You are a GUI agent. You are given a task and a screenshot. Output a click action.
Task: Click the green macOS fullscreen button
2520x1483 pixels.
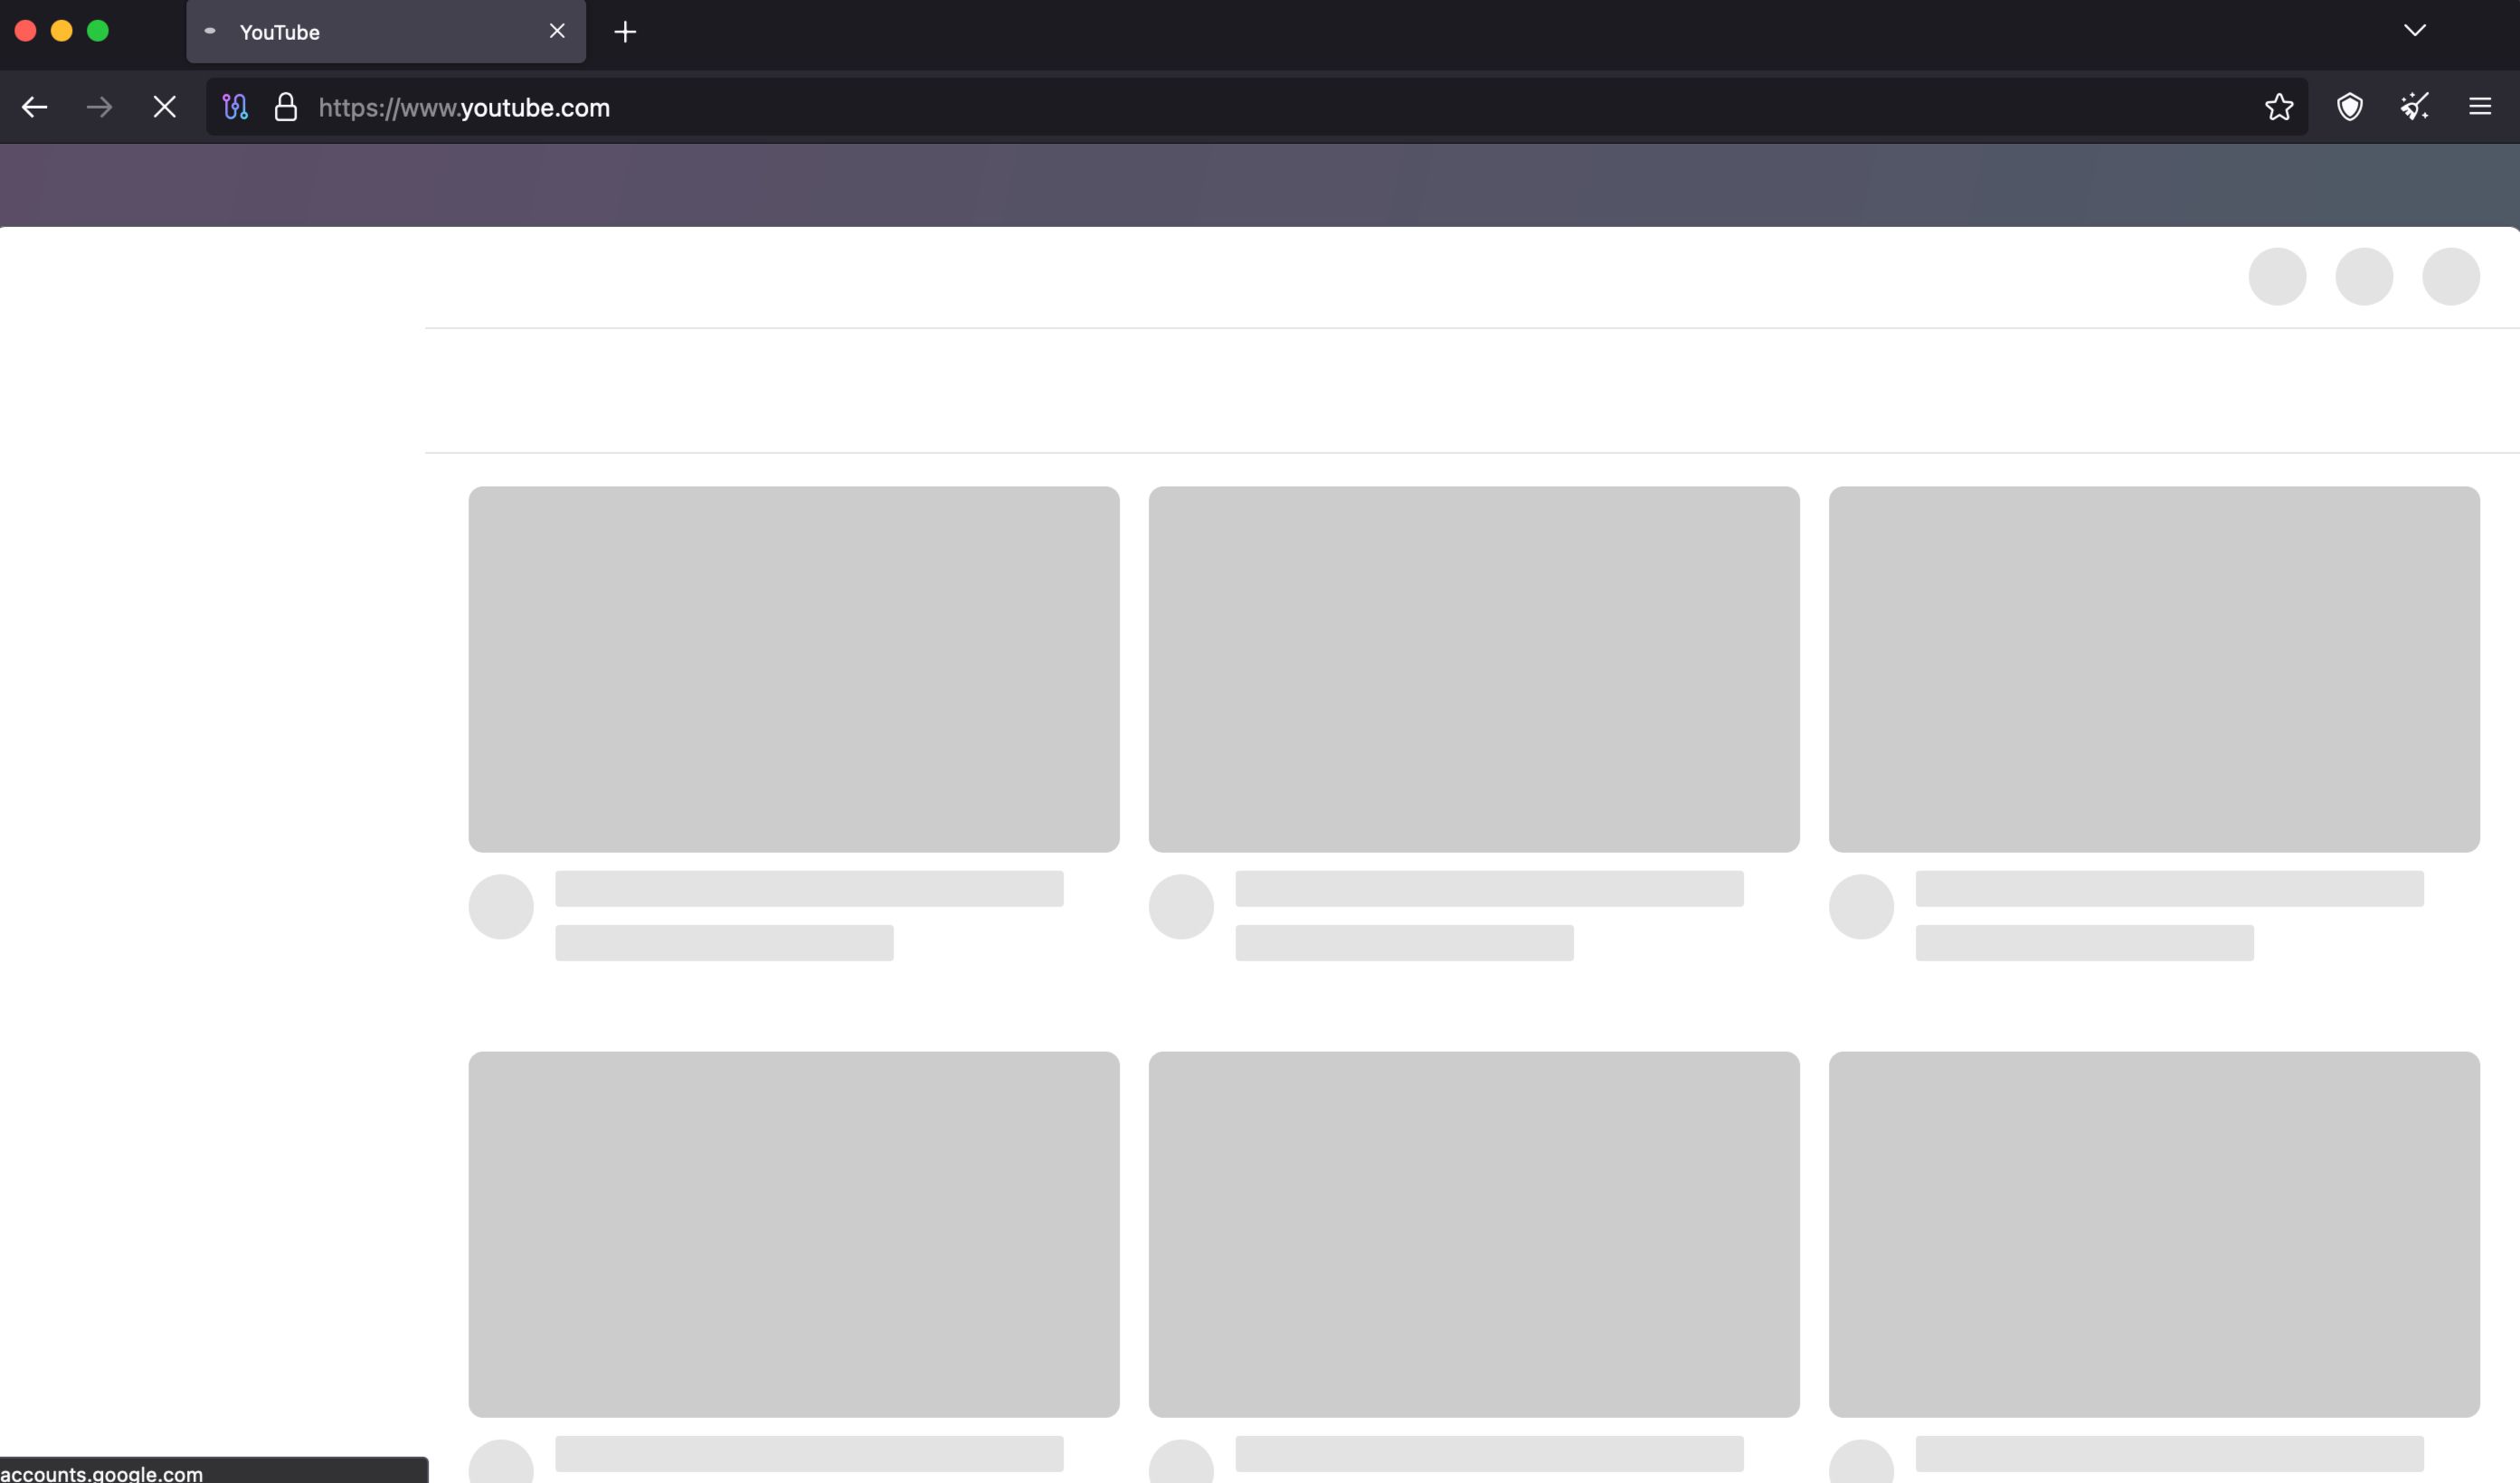pyautogui.click(x=98, y=31)
